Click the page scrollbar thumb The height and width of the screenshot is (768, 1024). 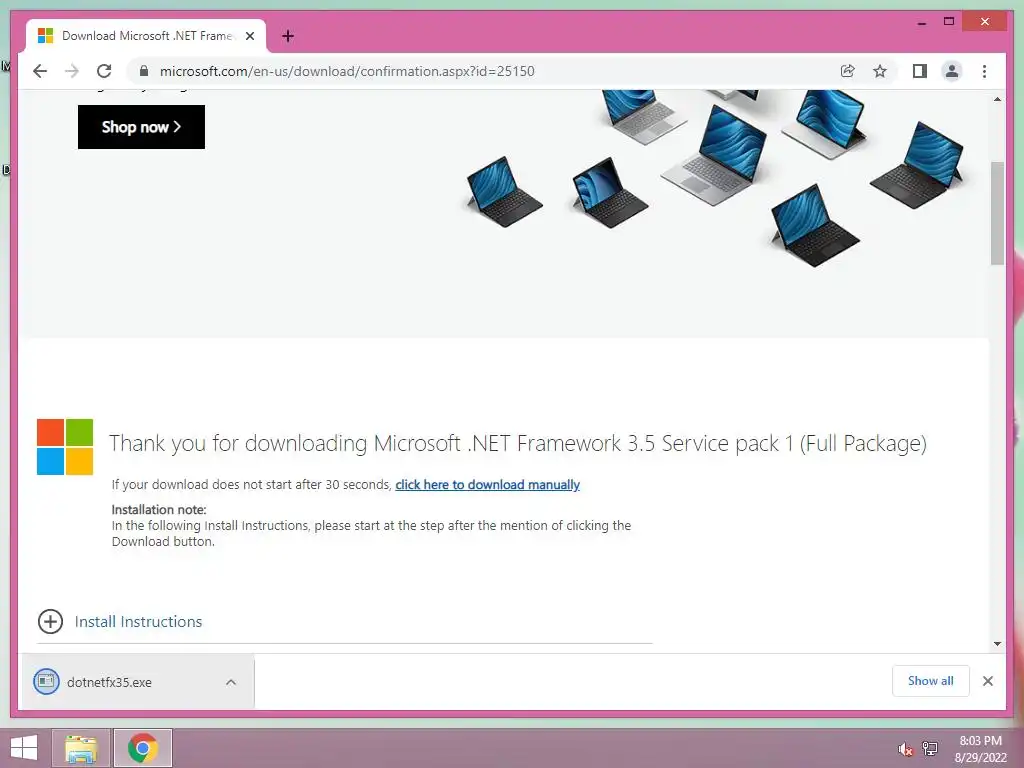click(x=997, y=213)
